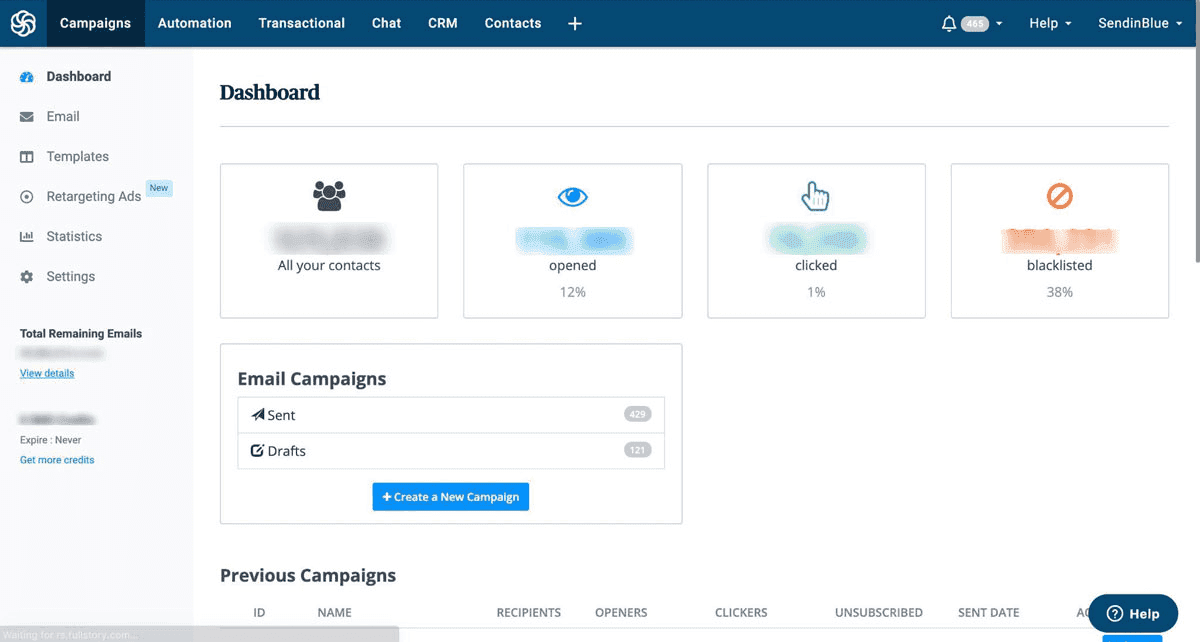Viewport: 1200px width, 642px height.
Task: Open the CRM menu item
Action: [442, 22]
